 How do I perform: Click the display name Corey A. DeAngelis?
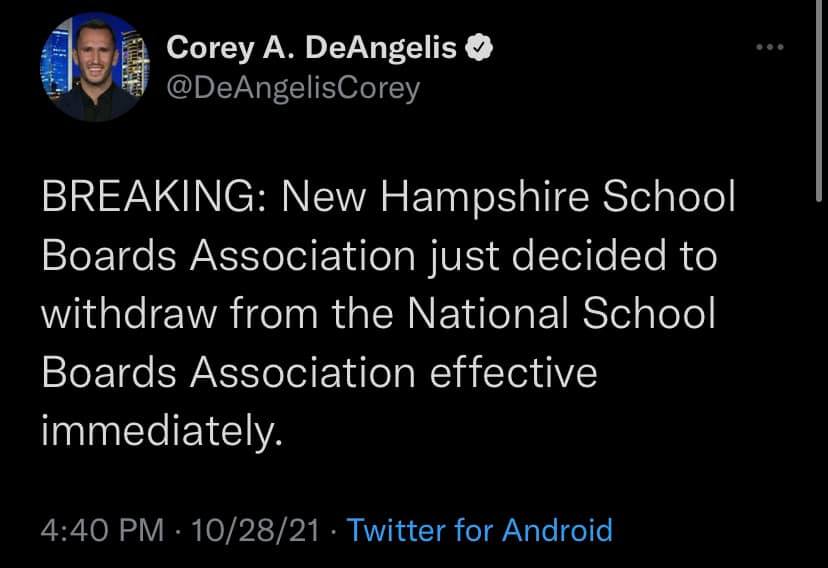tap(312, 47)
